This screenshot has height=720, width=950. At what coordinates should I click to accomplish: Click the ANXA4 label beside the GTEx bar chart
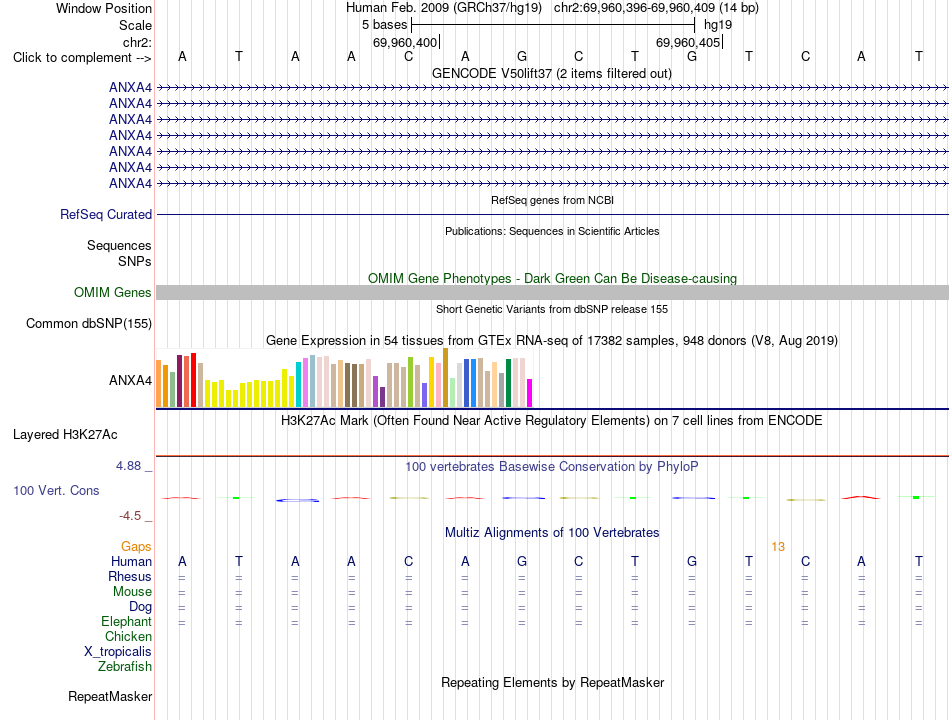[130, 381]
